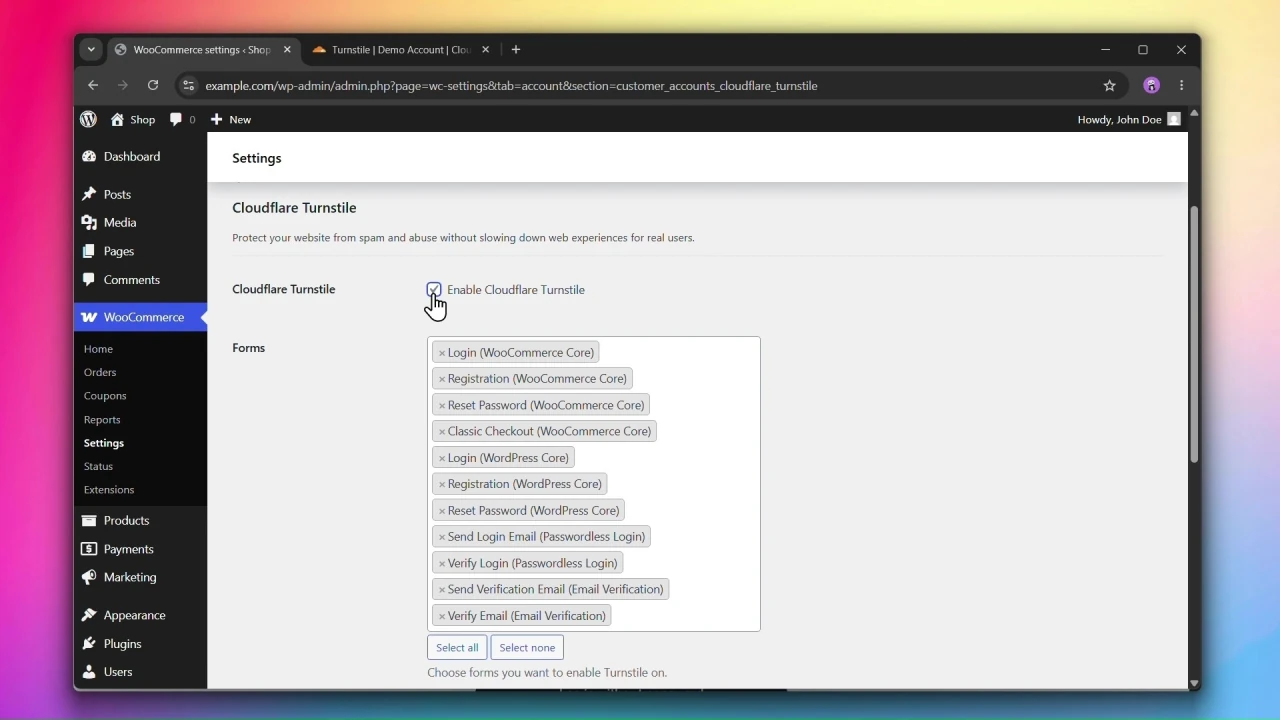Viewport: 1280px width, 720px height.
Task: Click the forward arrow in browser
Action: pyautogui.click(x=123, y=86)
